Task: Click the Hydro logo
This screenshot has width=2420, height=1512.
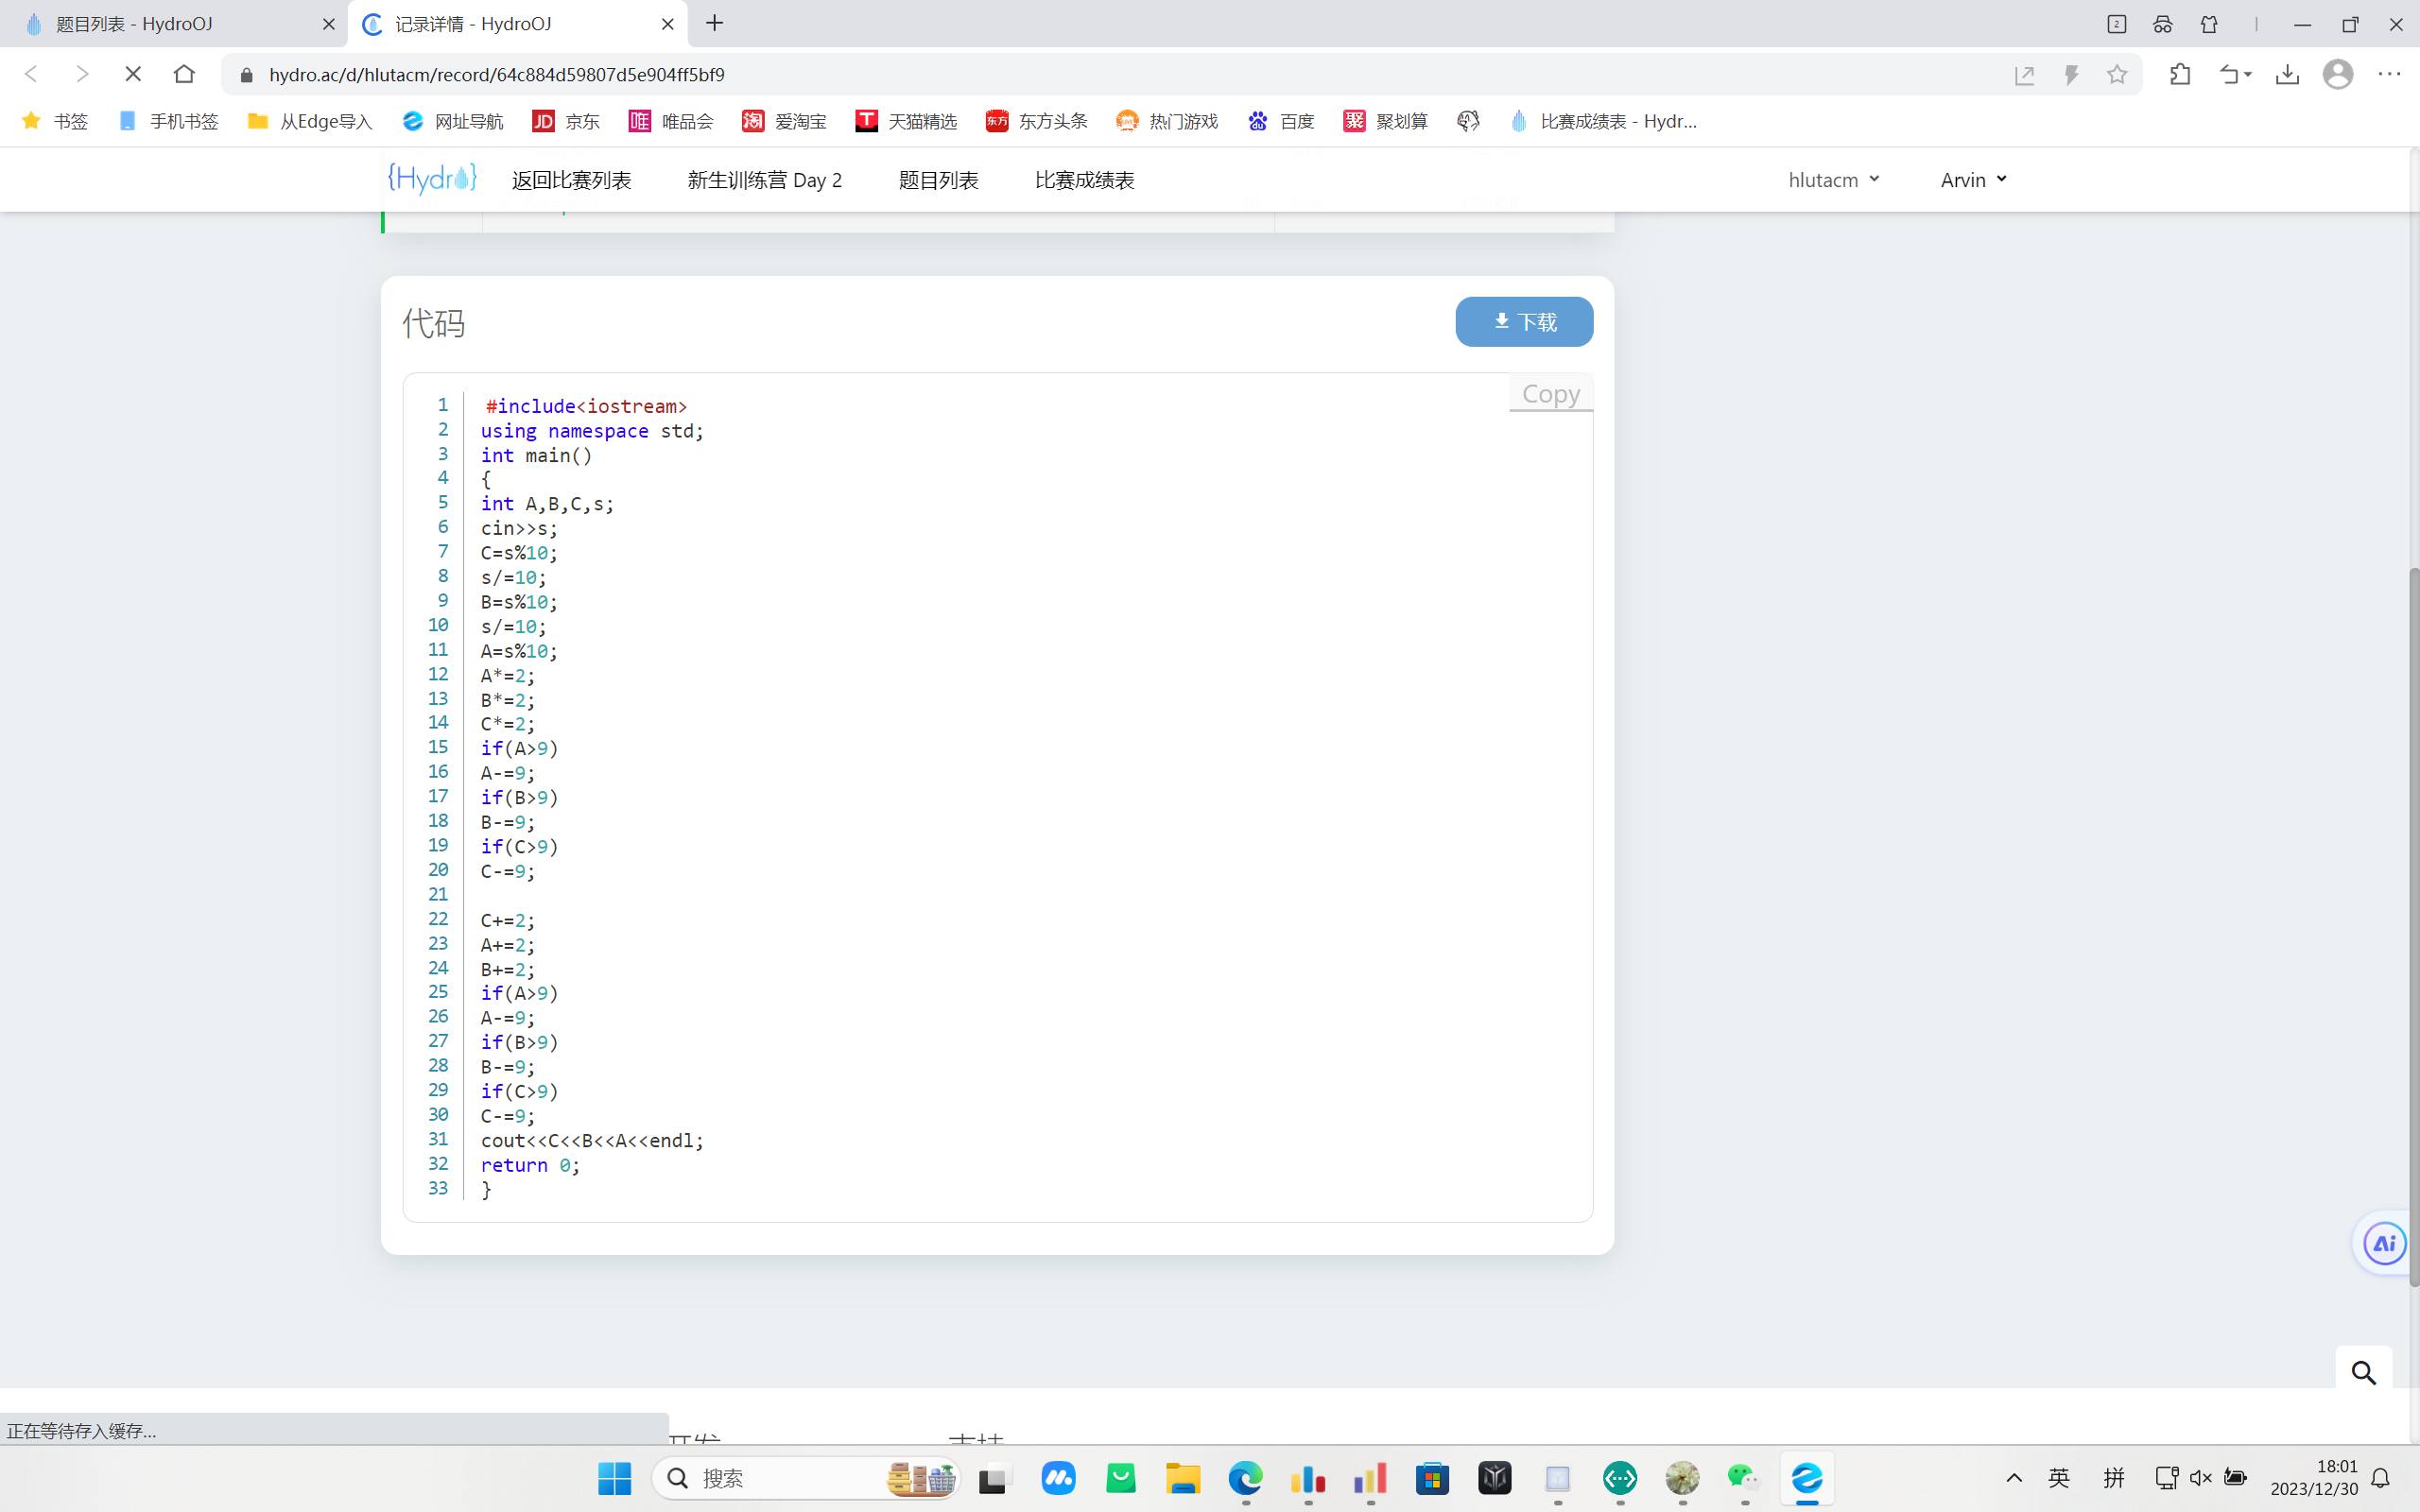Action: pos(431,179)
